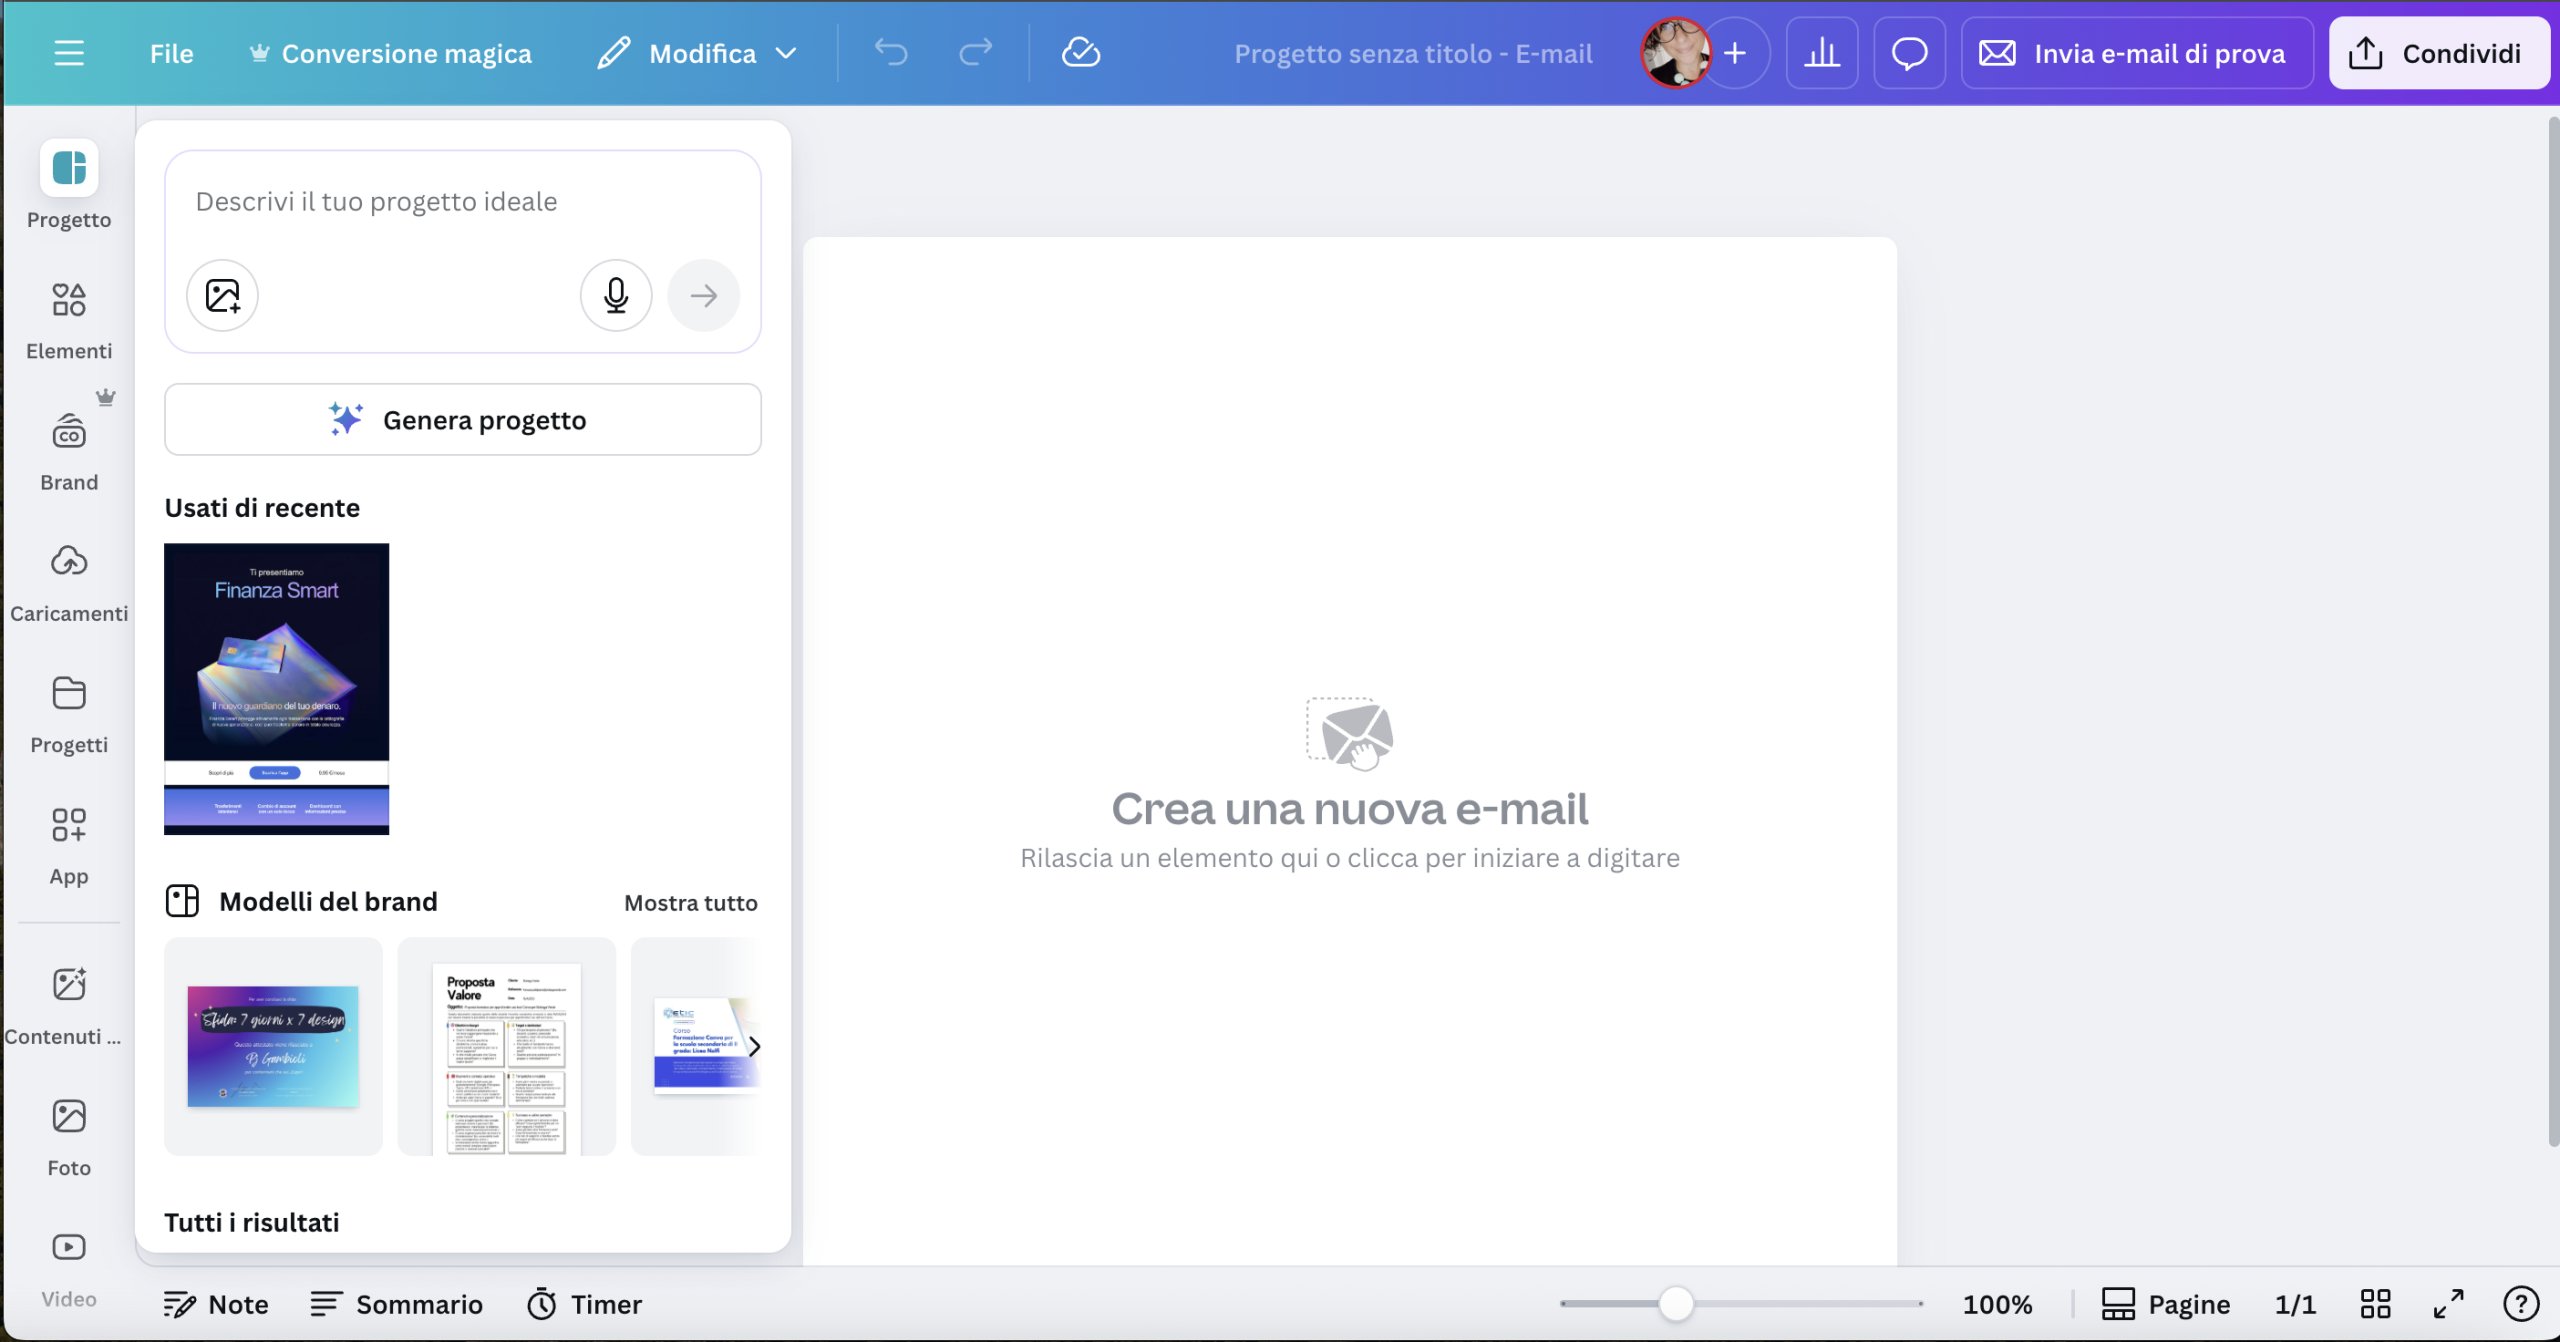Open the File menu
Image resolution: width=2560 pixels, height=1342 pixels.
[171, 53]
